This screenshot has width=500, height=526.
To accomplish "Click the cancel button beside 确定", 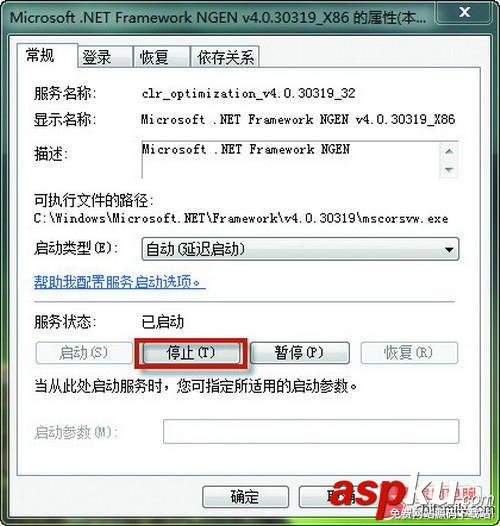I will click(339, 496).
